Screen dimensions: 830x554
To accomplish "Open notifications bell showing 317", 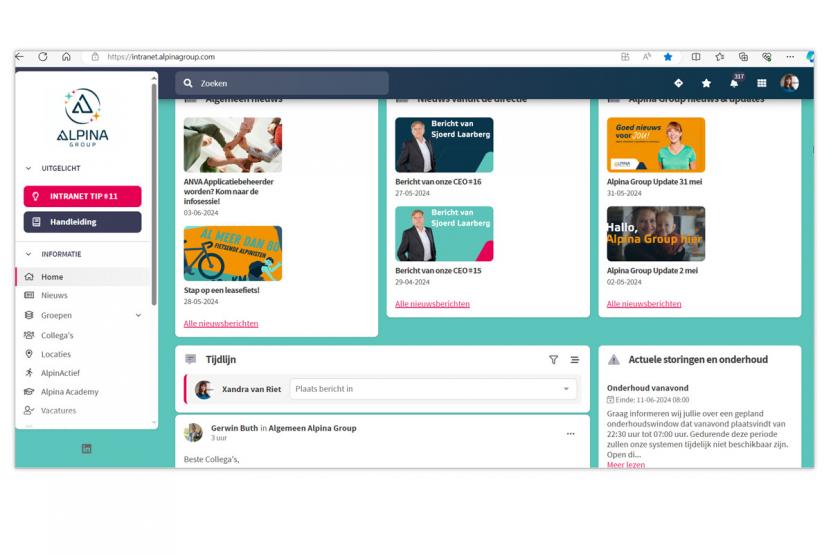I will pos(735,81).
